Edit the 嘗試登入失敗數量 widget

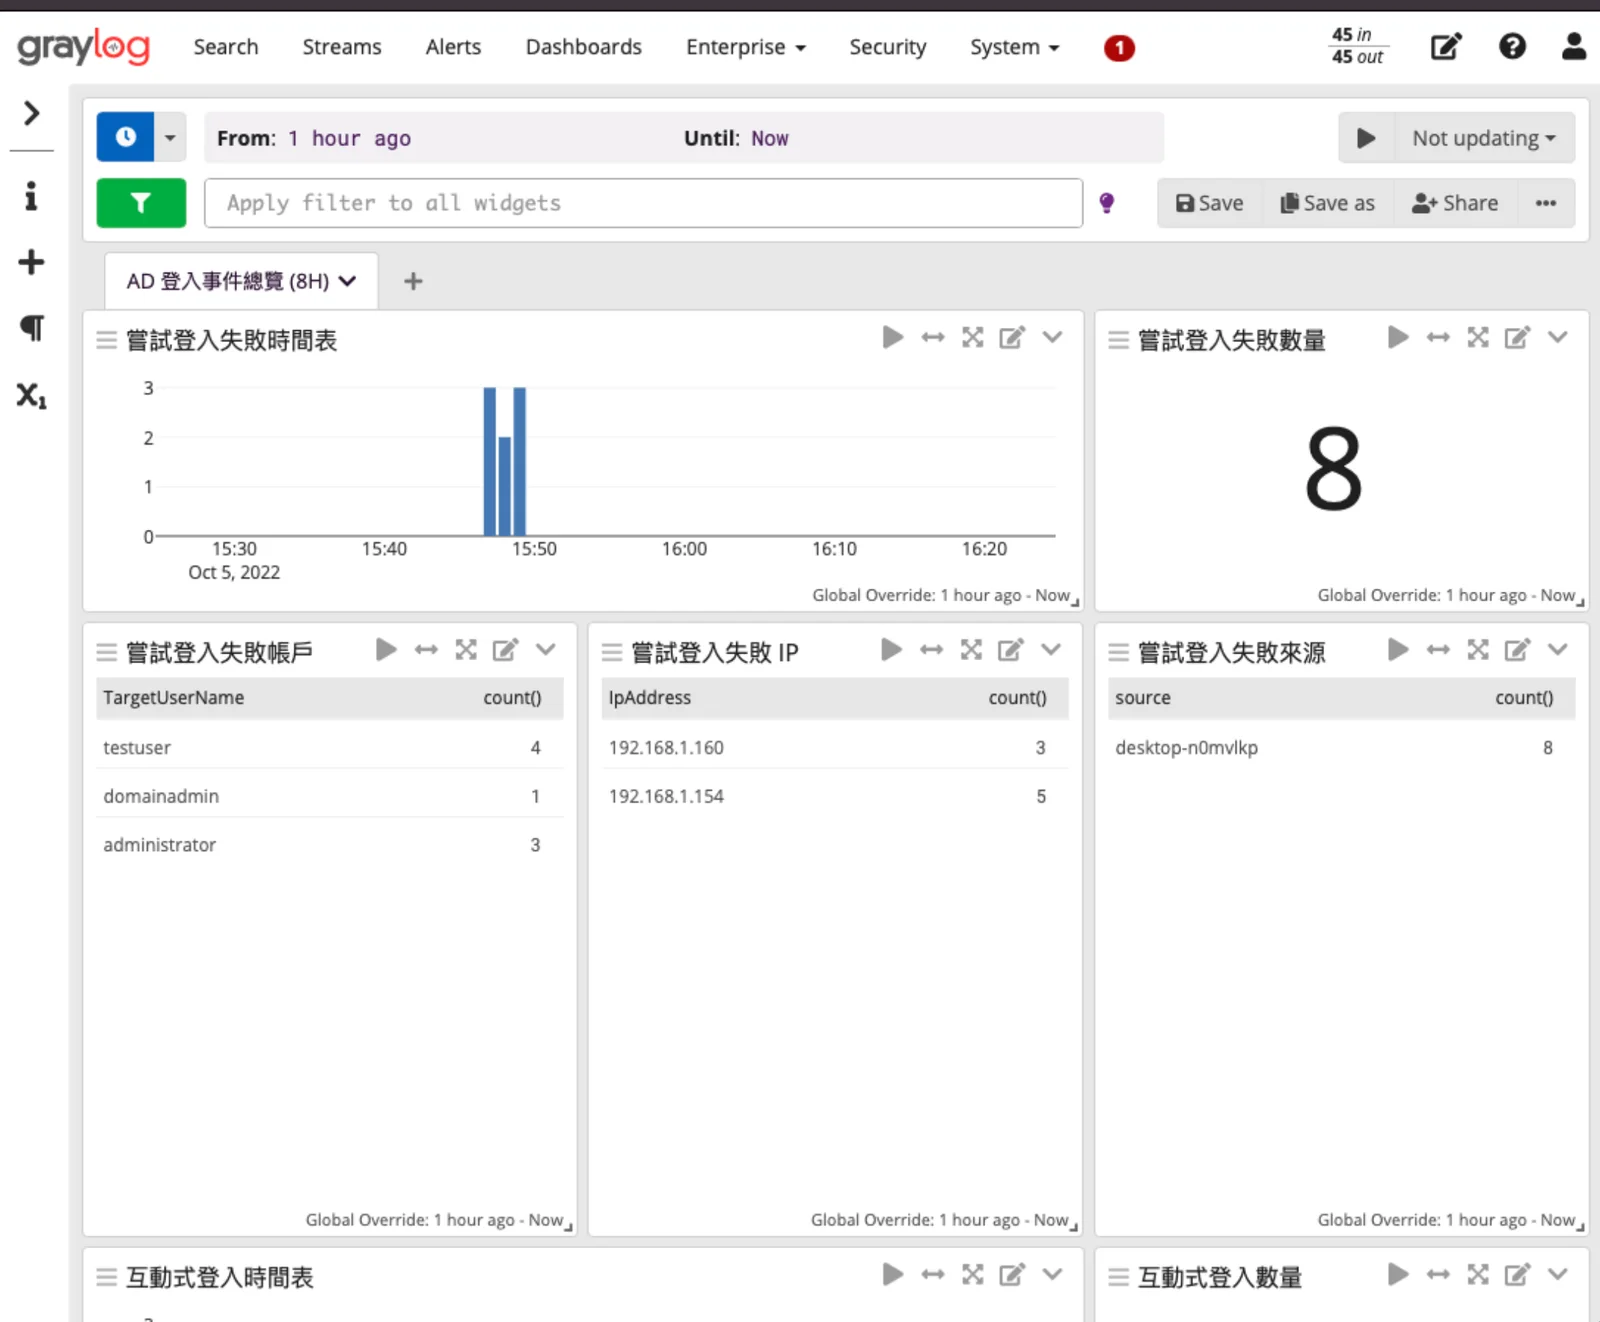[x=1517, y=337]
